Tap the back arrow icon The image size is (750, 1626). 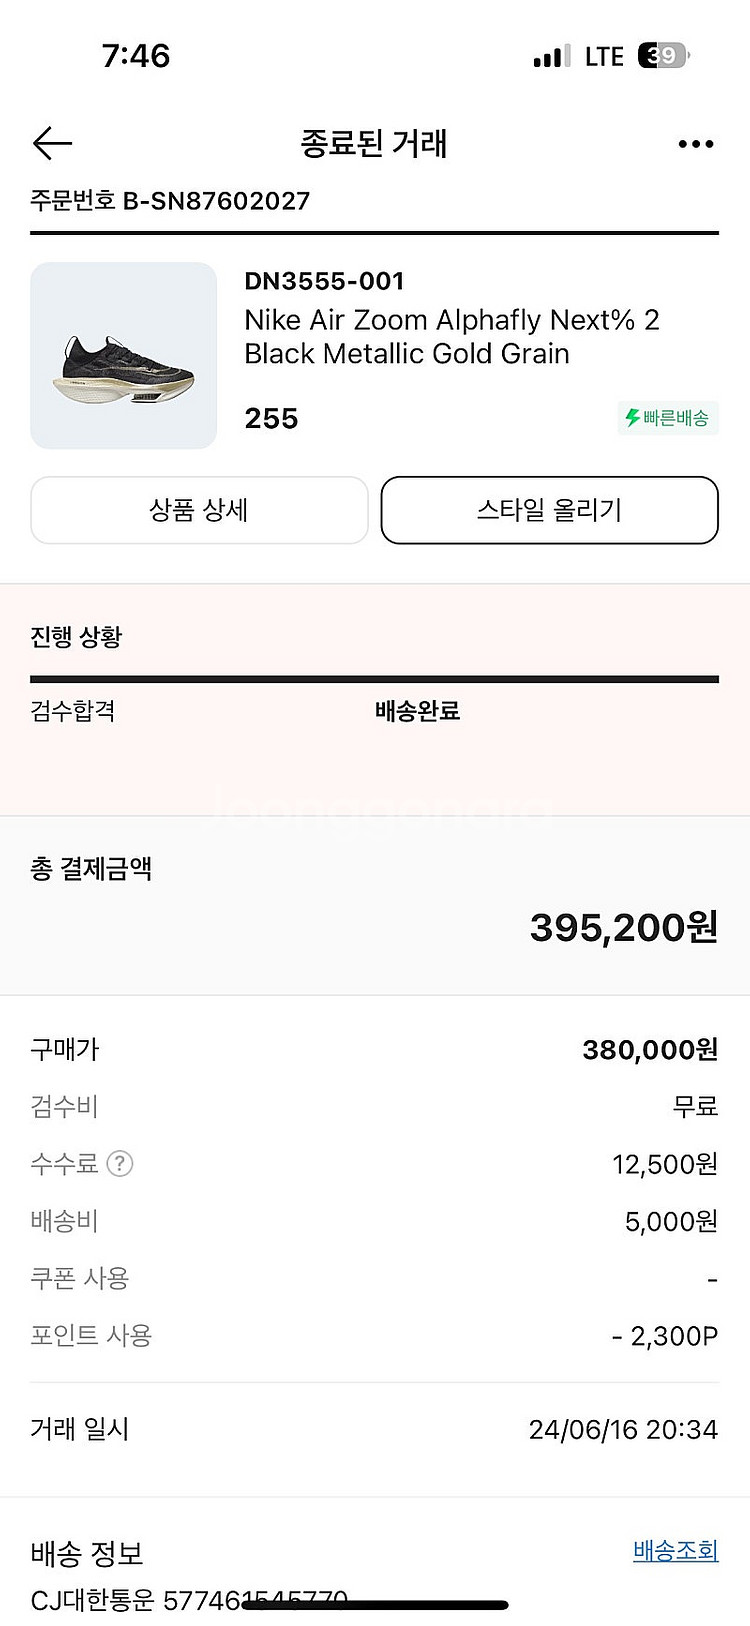tap(52, 144)
